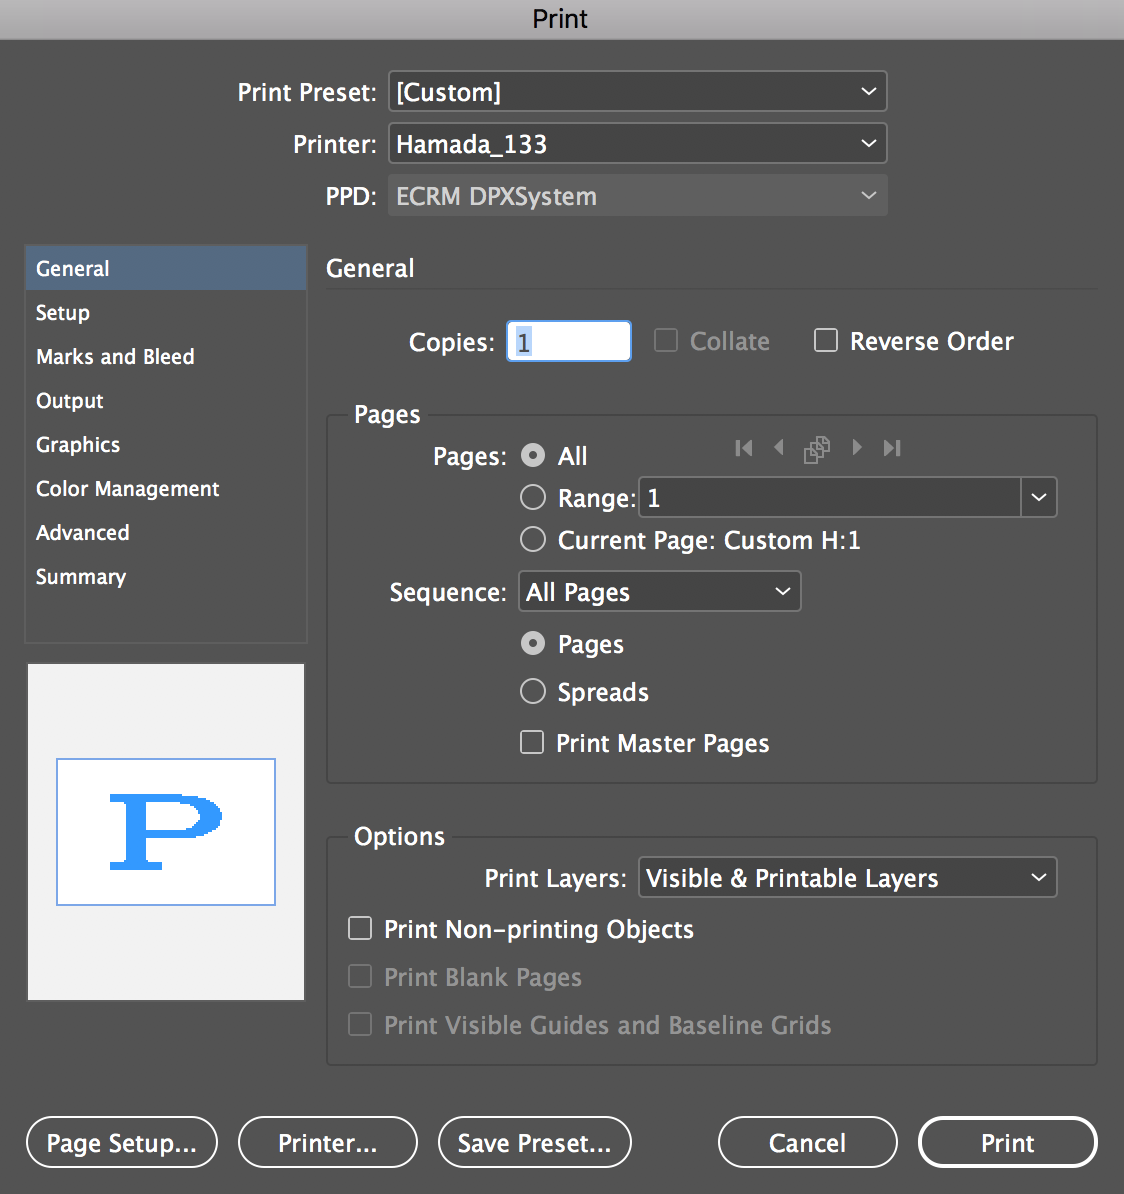Jump to the last page arrow
The width and height of the screenshot is (1124, 1194).
point(891,448)
